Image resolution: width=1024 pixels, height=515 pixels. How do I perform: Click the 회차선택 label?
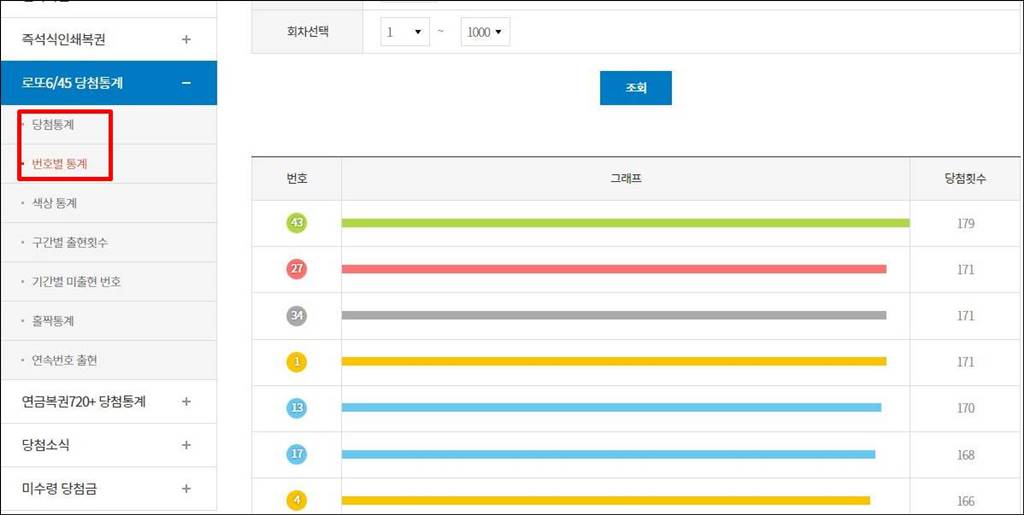[x=307, y=31]
